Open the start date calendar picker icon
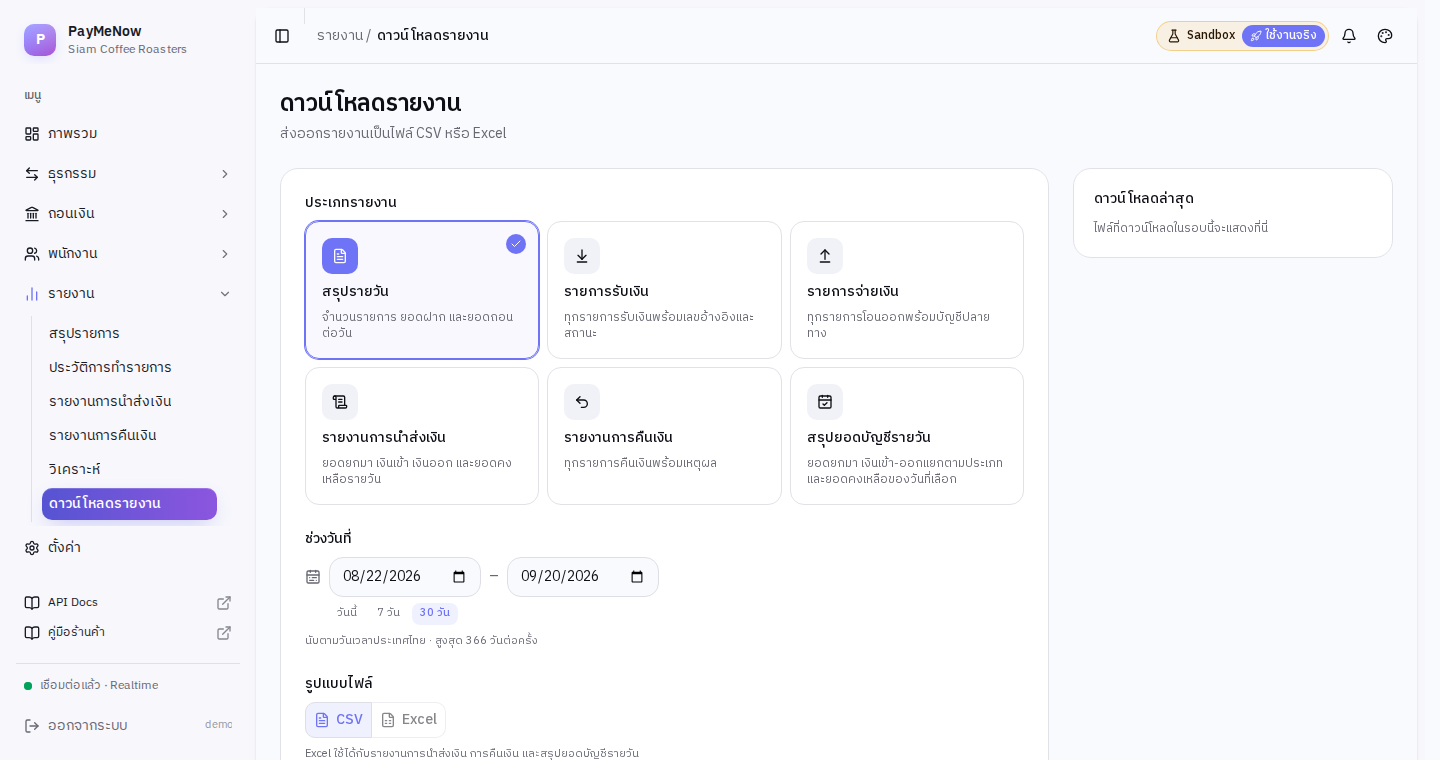The height and width of the screenshot is (760, 1440). pyautogui.click(x=459, y=577)
